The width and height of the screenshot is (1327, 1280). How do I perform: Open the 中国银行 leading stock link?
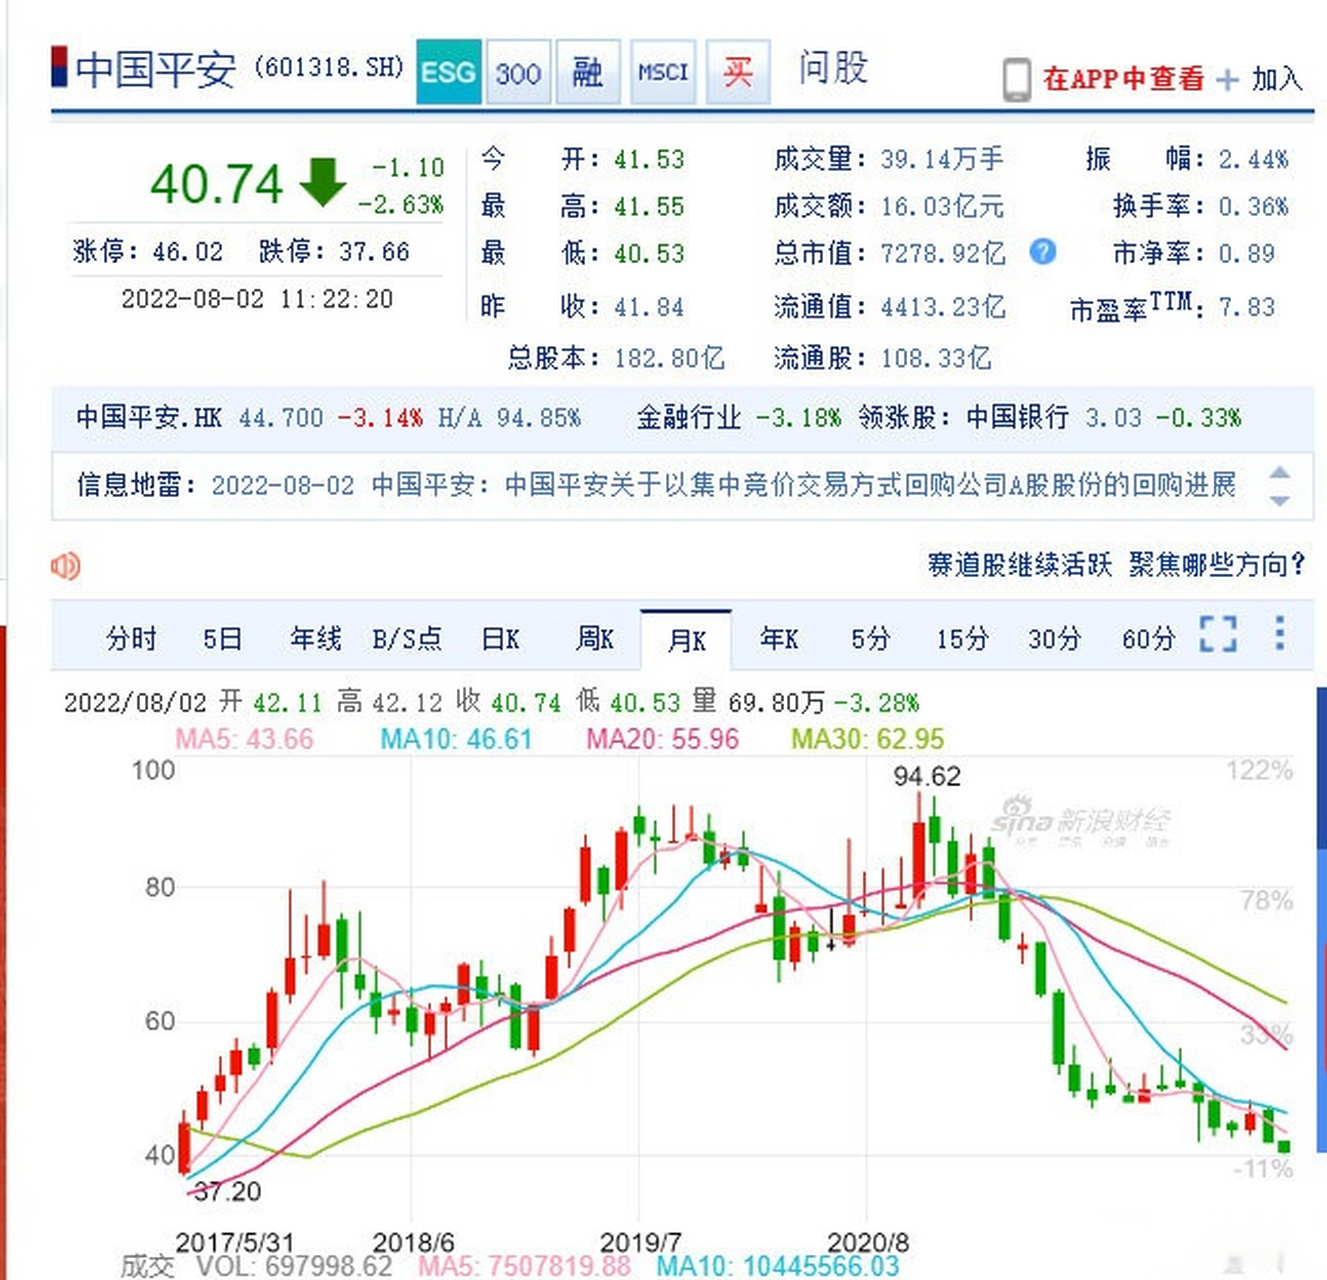(1017, 417)
